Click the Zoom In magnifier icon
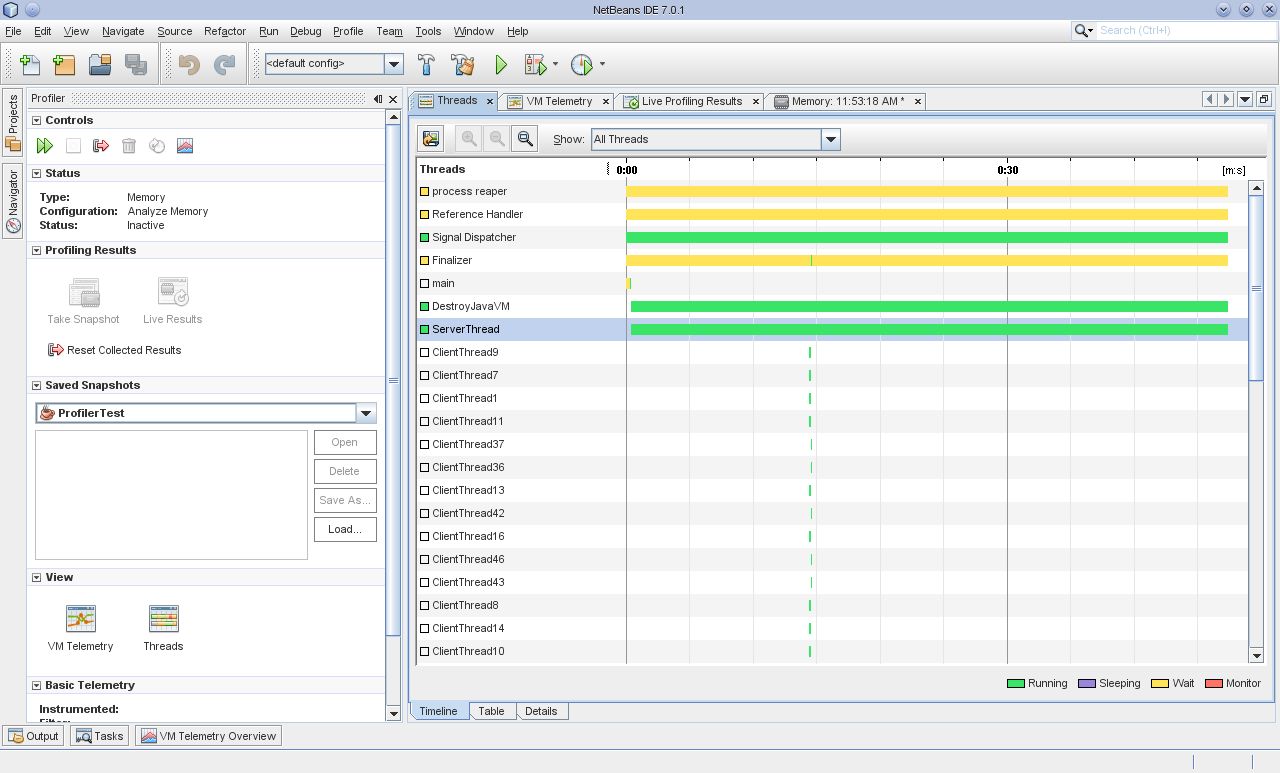1280x773 pixels. (468, 139)
